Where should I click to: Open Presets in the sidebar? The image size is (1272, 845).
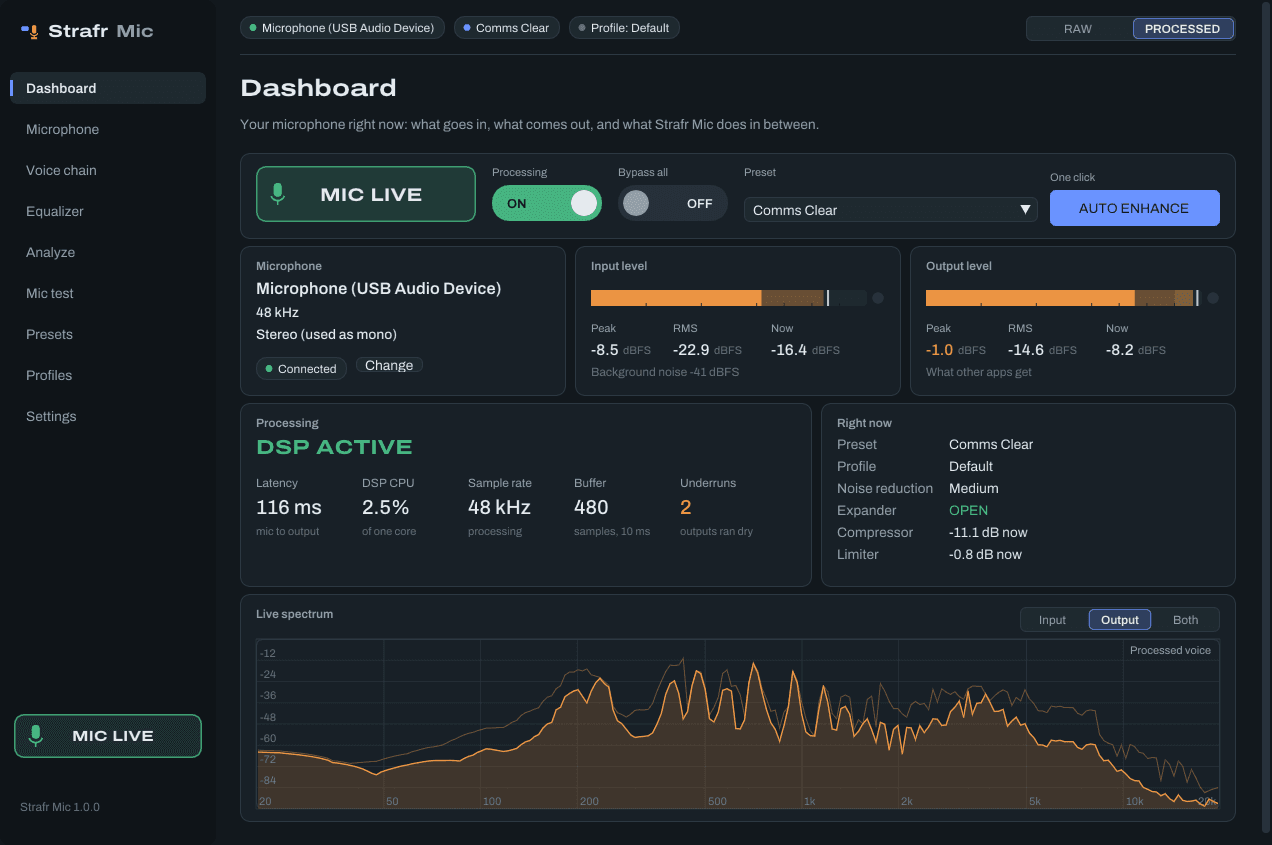pos(108,334)
